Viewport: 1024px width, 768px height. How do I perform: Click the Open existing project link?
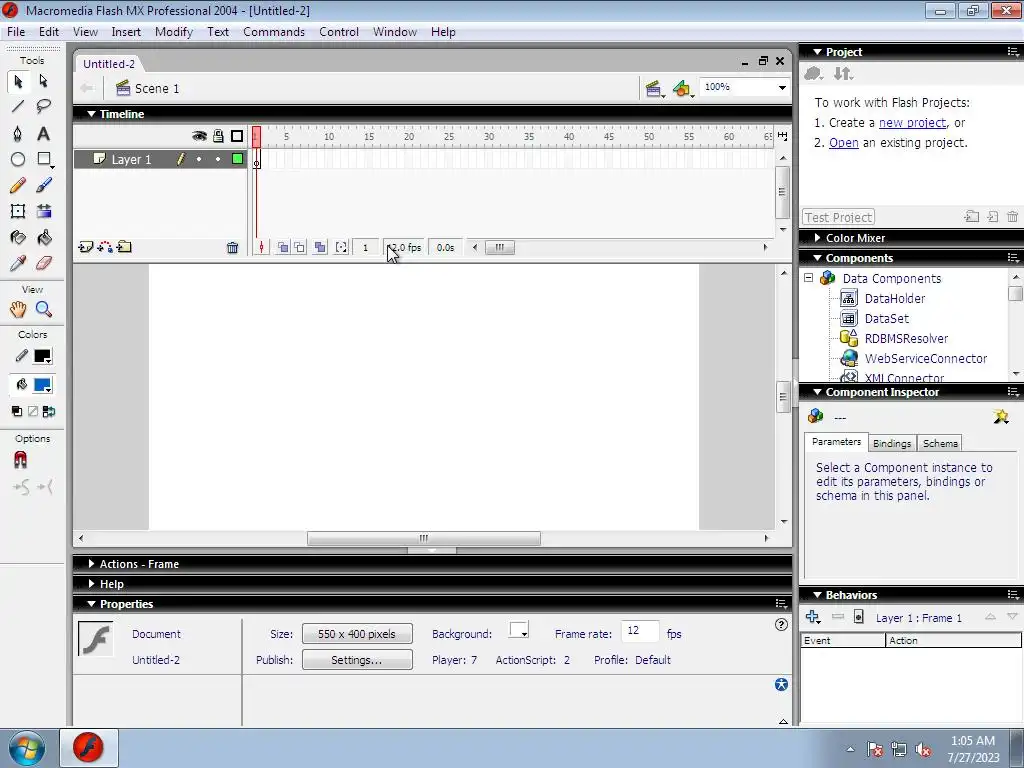pos(844,142)
